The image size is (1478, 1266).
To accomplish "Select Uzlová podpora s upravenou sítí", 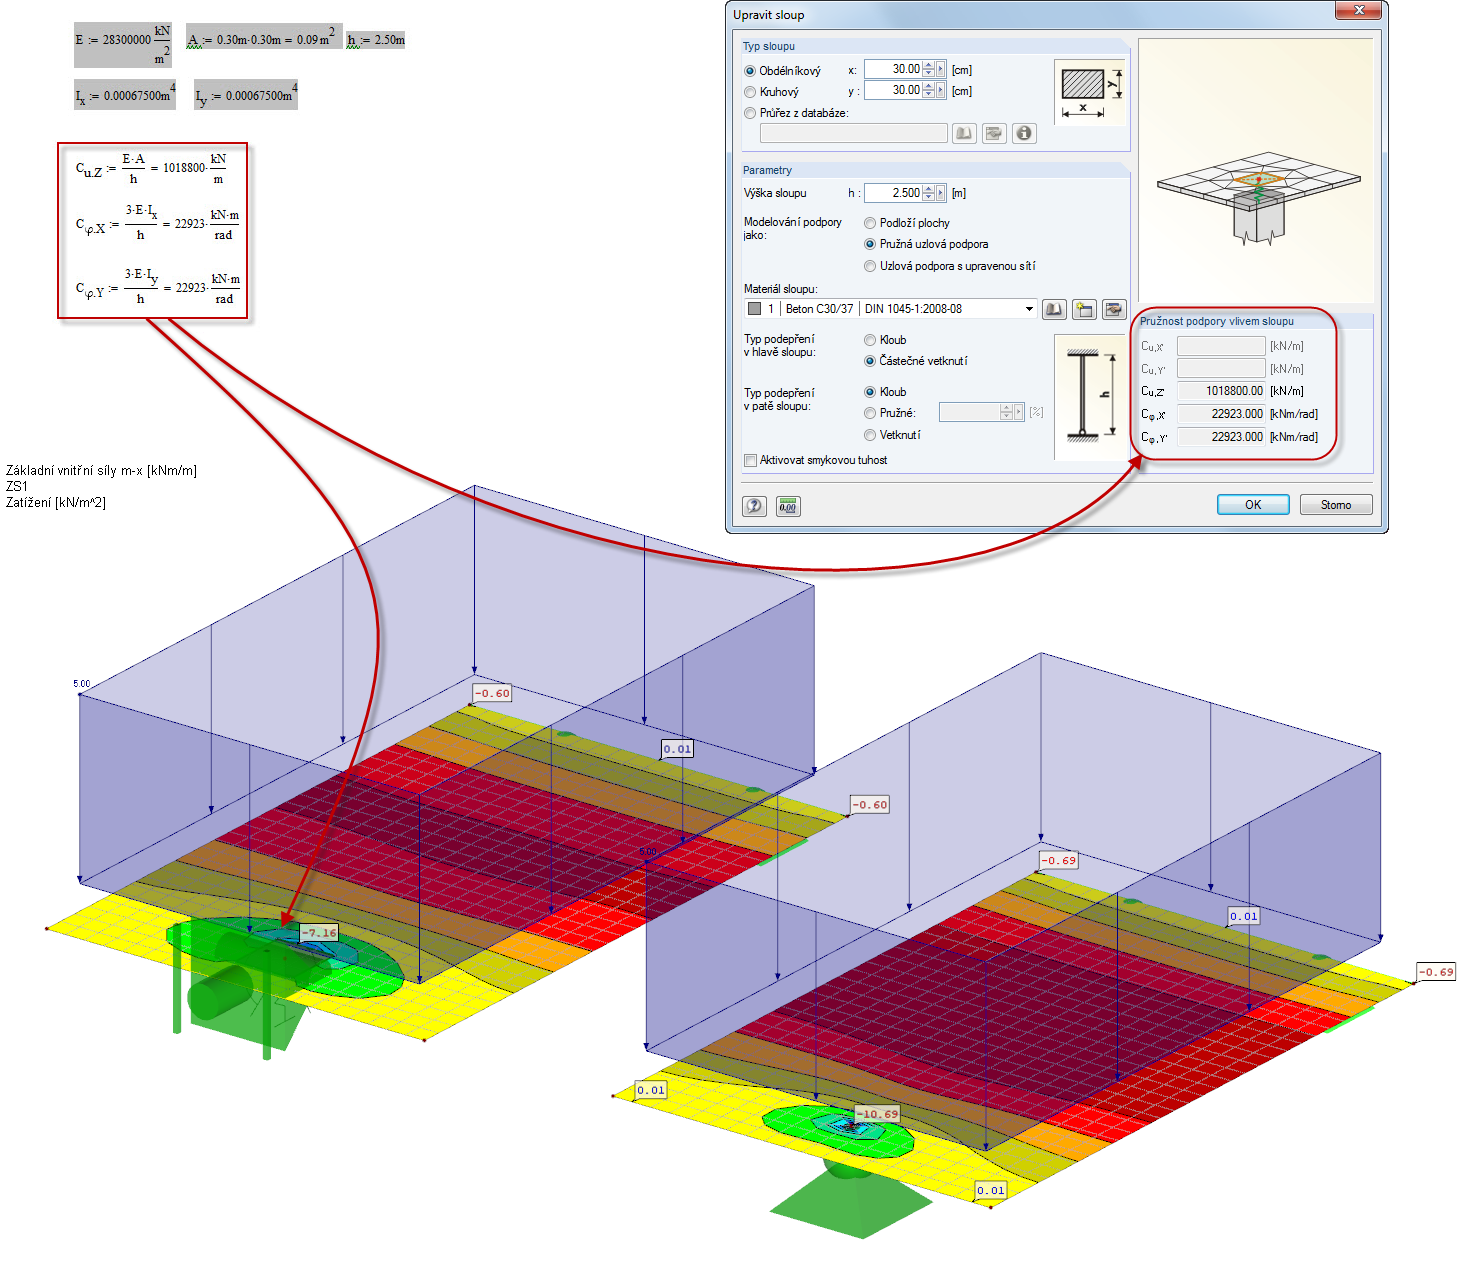I will (x=870, y=266).
